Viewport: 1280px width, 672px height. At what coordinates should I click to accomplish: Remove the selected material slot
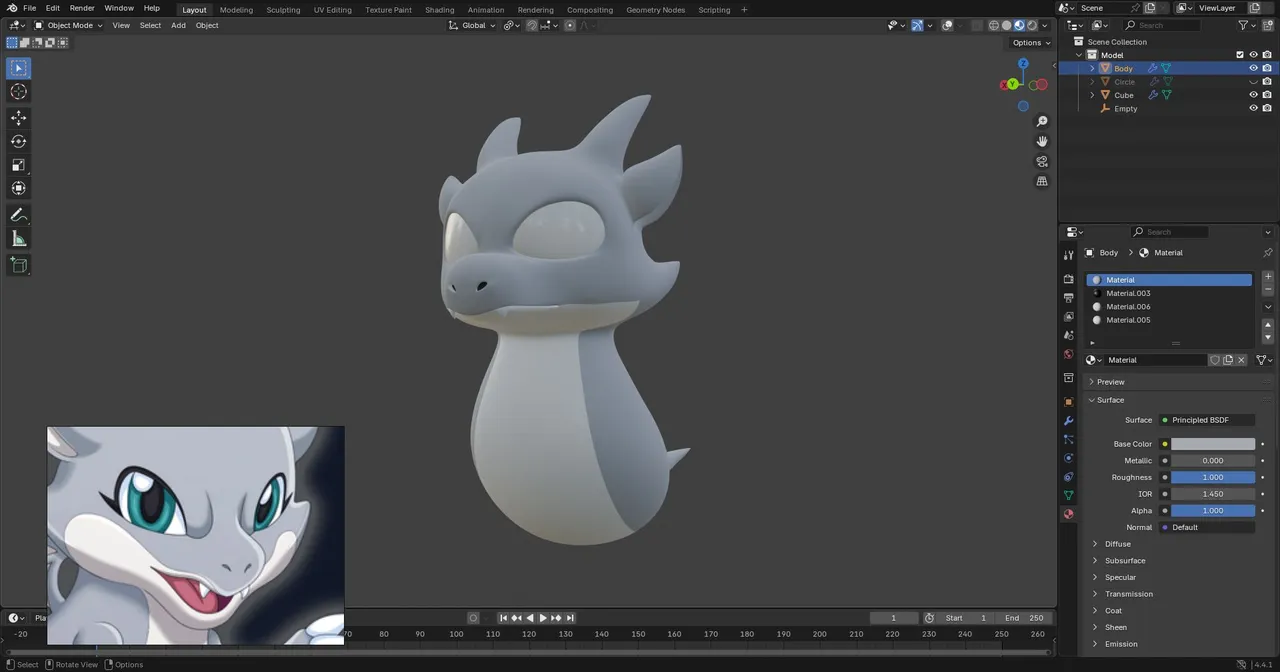[x=1268, y=290]
